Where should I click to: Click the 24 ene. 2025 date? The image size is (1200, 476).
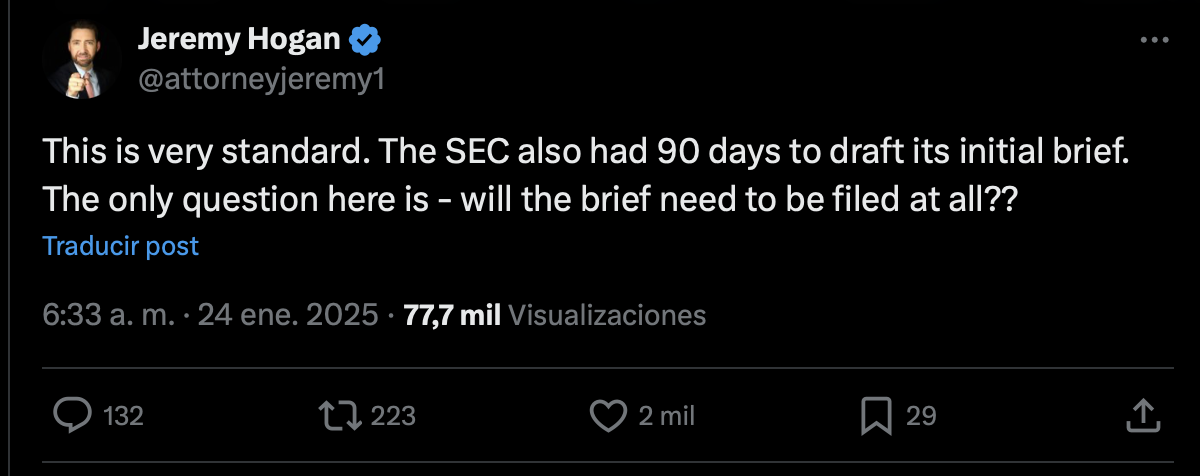288,316
